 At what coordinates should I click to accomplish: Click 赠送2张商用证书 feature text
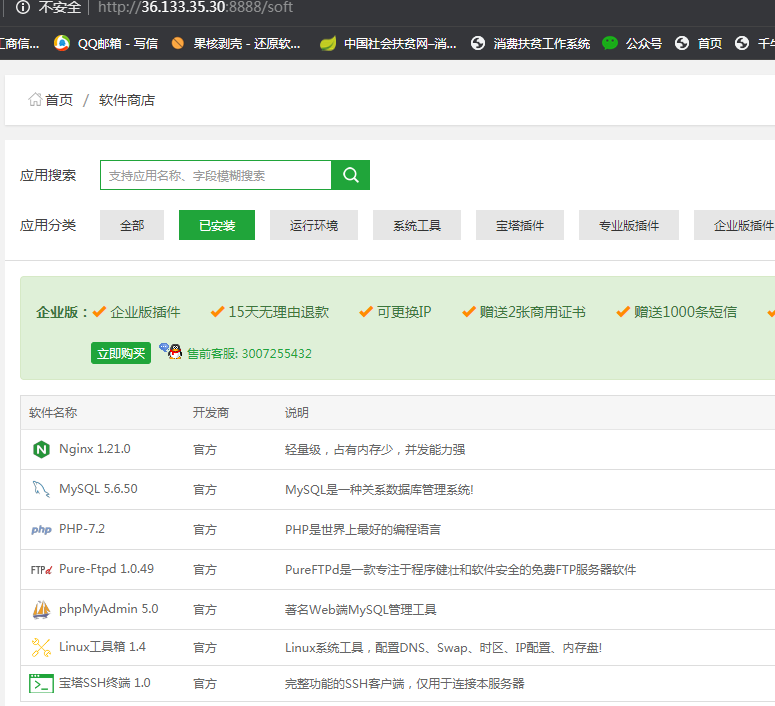pos(532,312)
